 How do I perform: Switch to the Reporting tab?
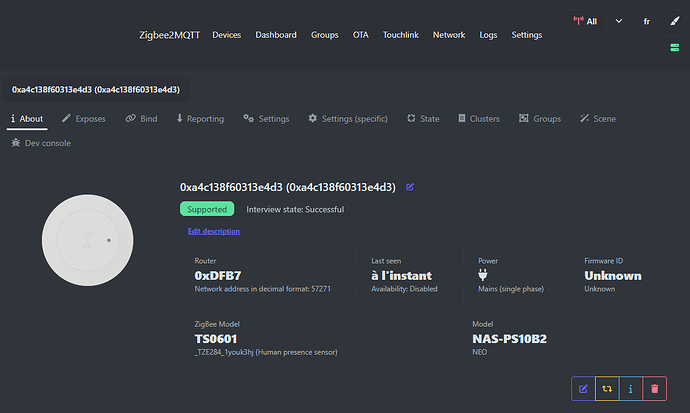[200, 119]
